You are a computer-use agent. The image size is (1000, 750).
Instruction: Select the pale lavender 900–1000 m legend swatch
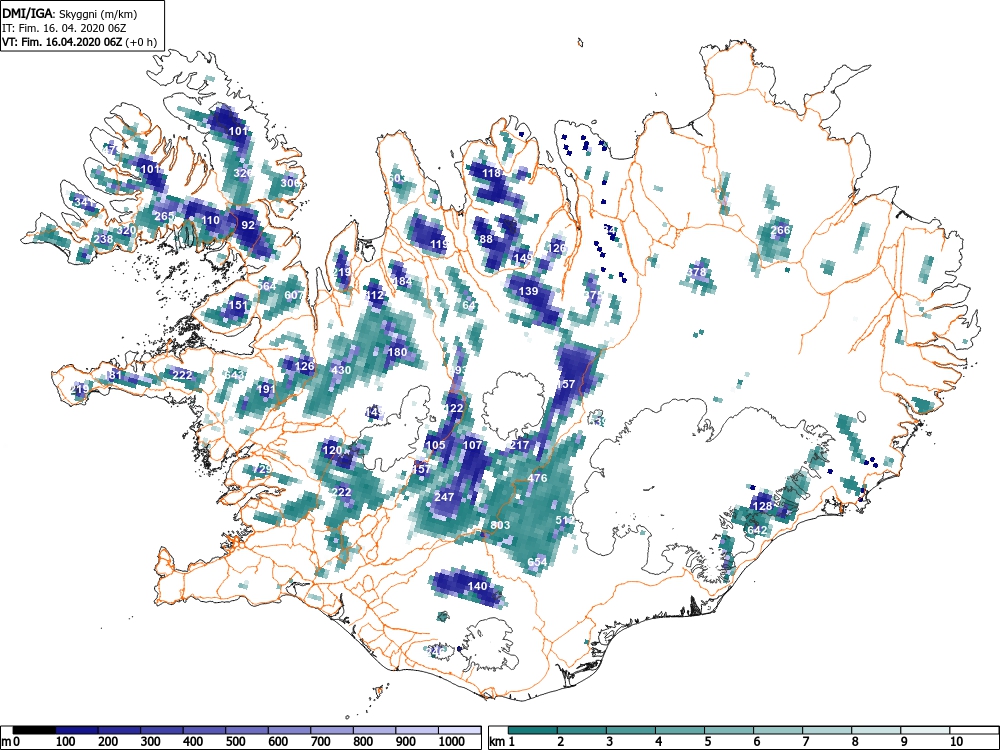click(x=417, y=730)
